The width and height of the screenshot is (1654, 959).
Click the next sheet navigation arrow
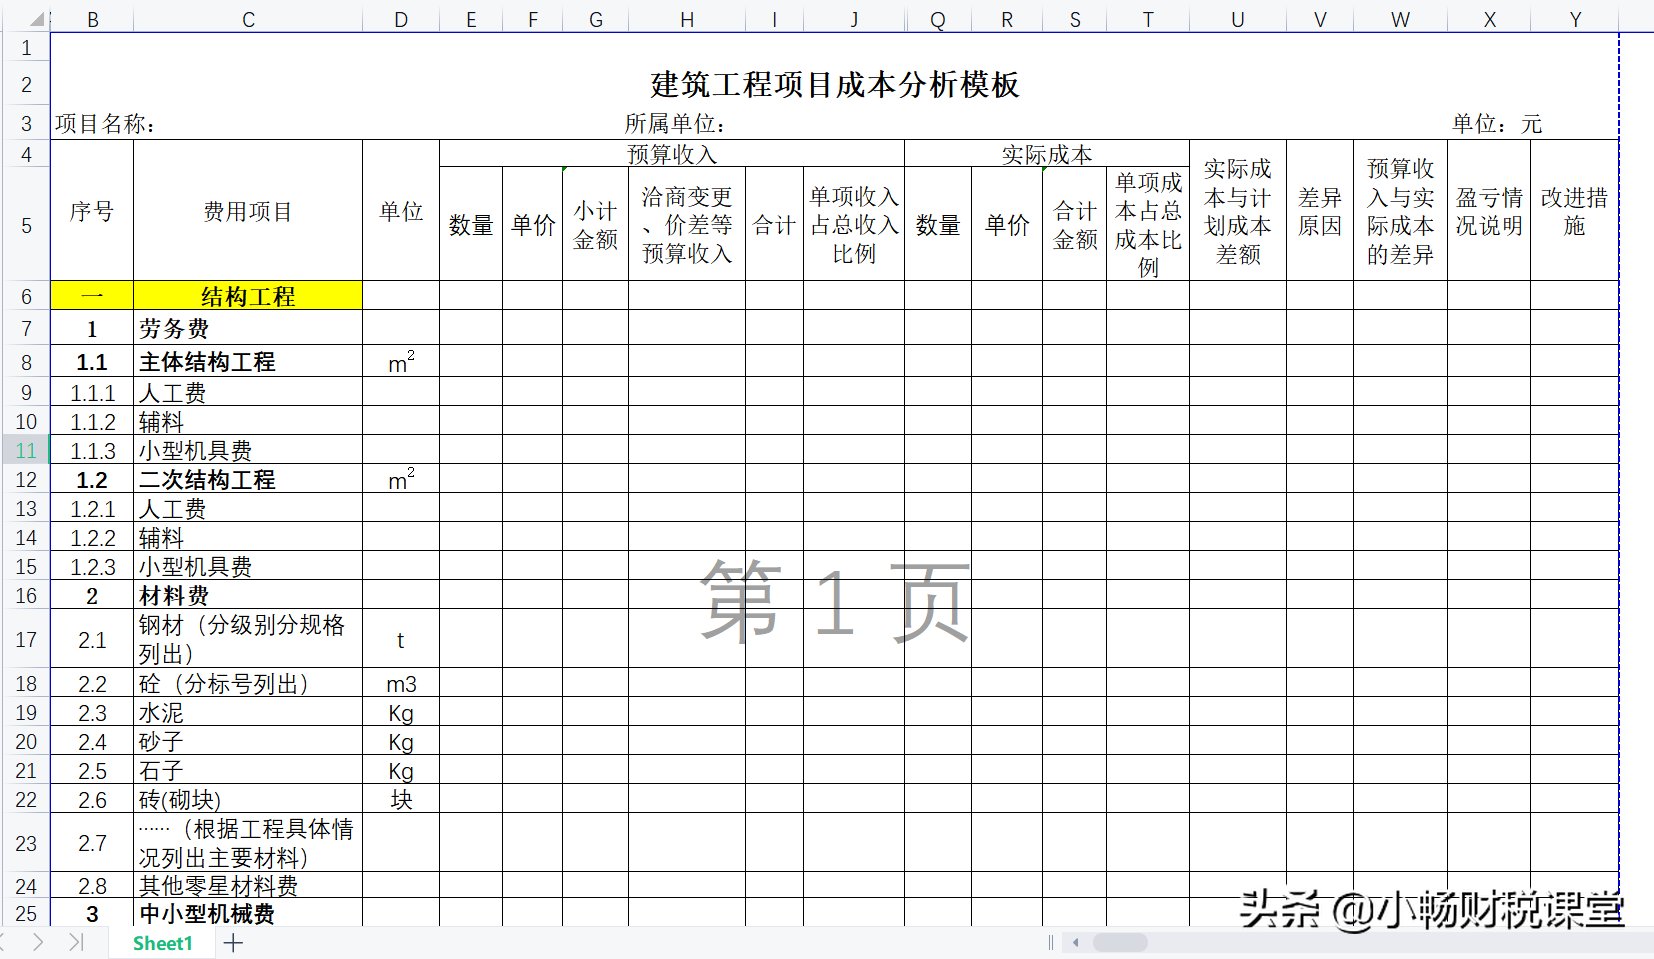(37, 942)
